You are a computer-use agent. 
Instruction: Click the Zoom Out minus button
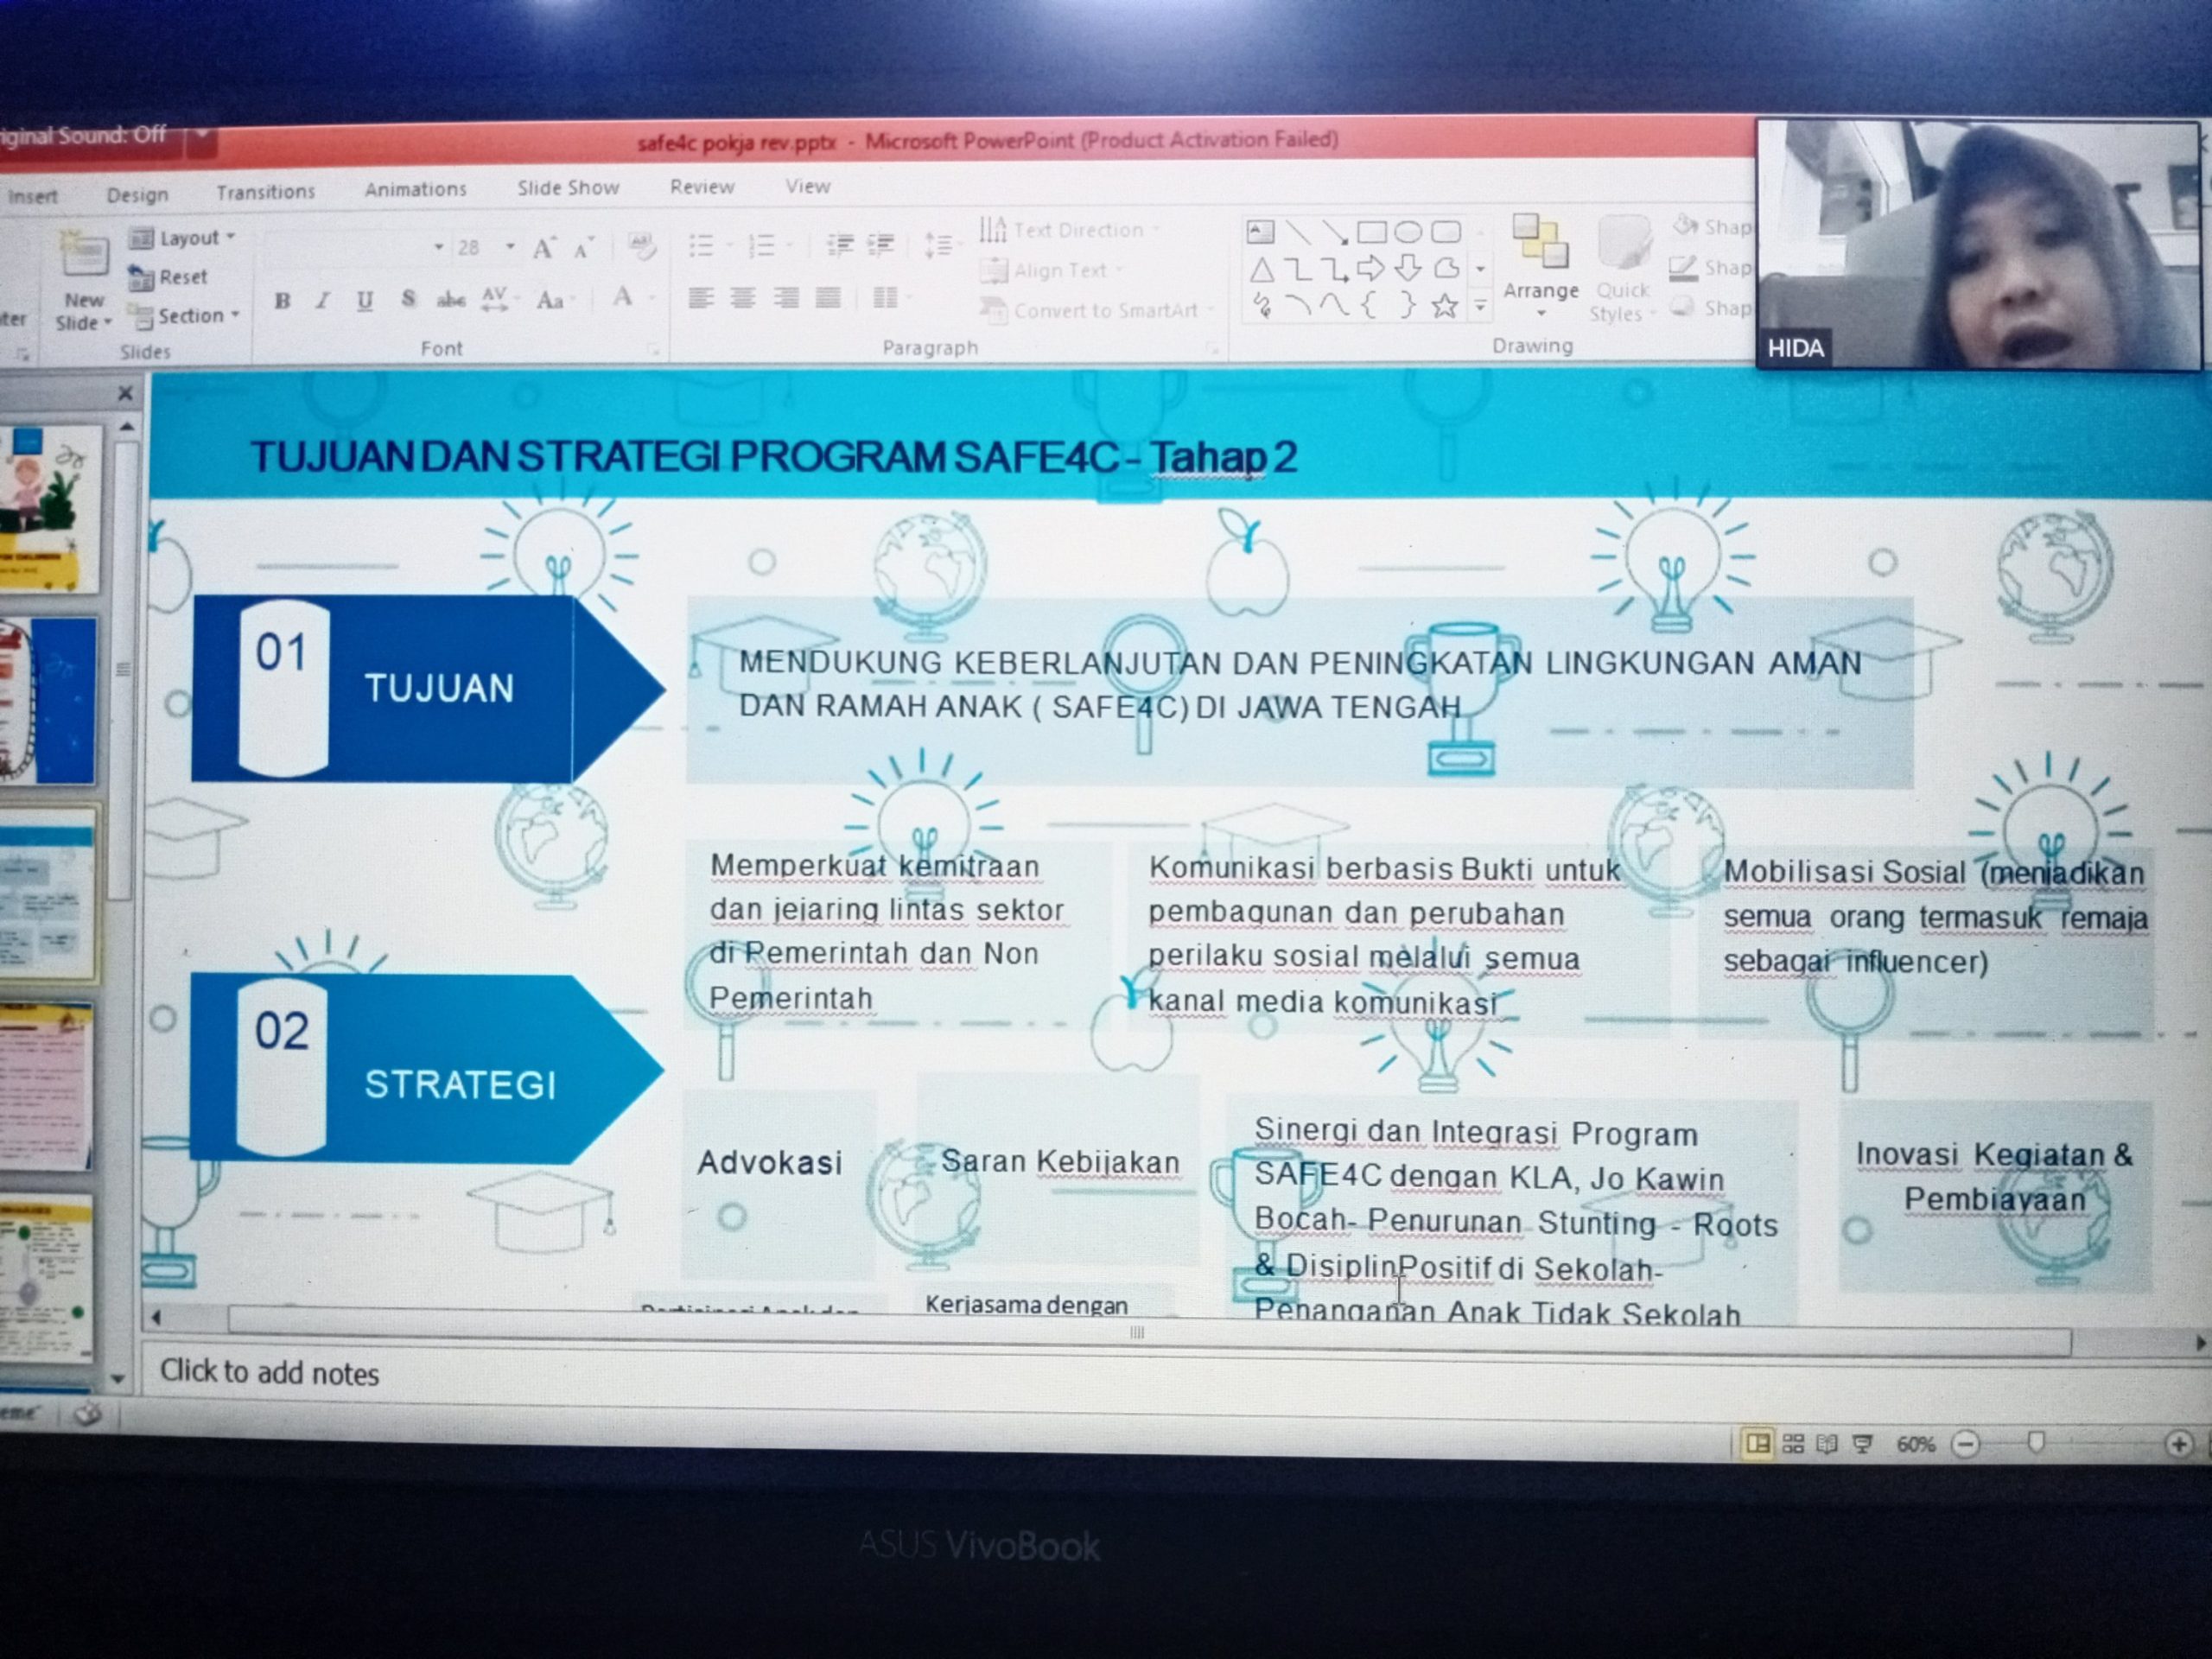coord(1966,1444)
